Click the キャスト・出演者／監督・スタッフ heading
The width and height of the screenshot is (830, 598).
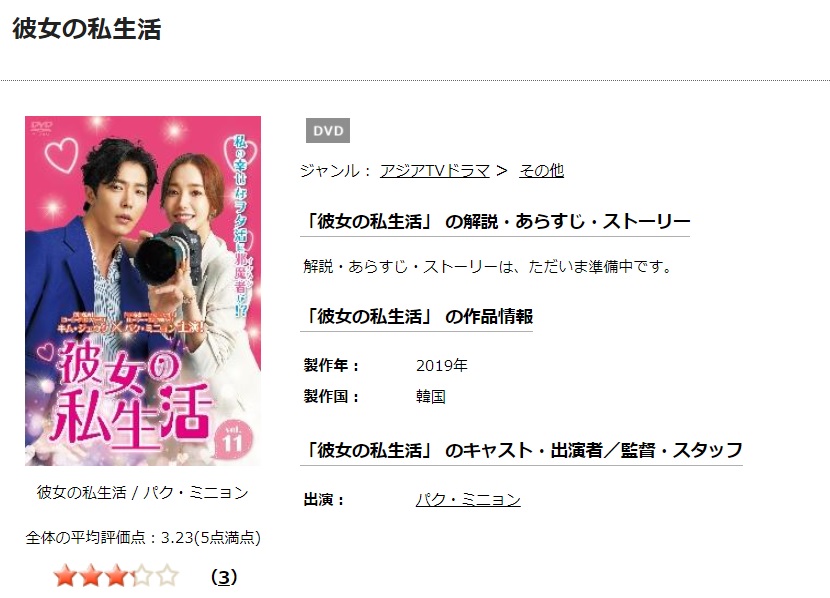click(x=521, y=450)
